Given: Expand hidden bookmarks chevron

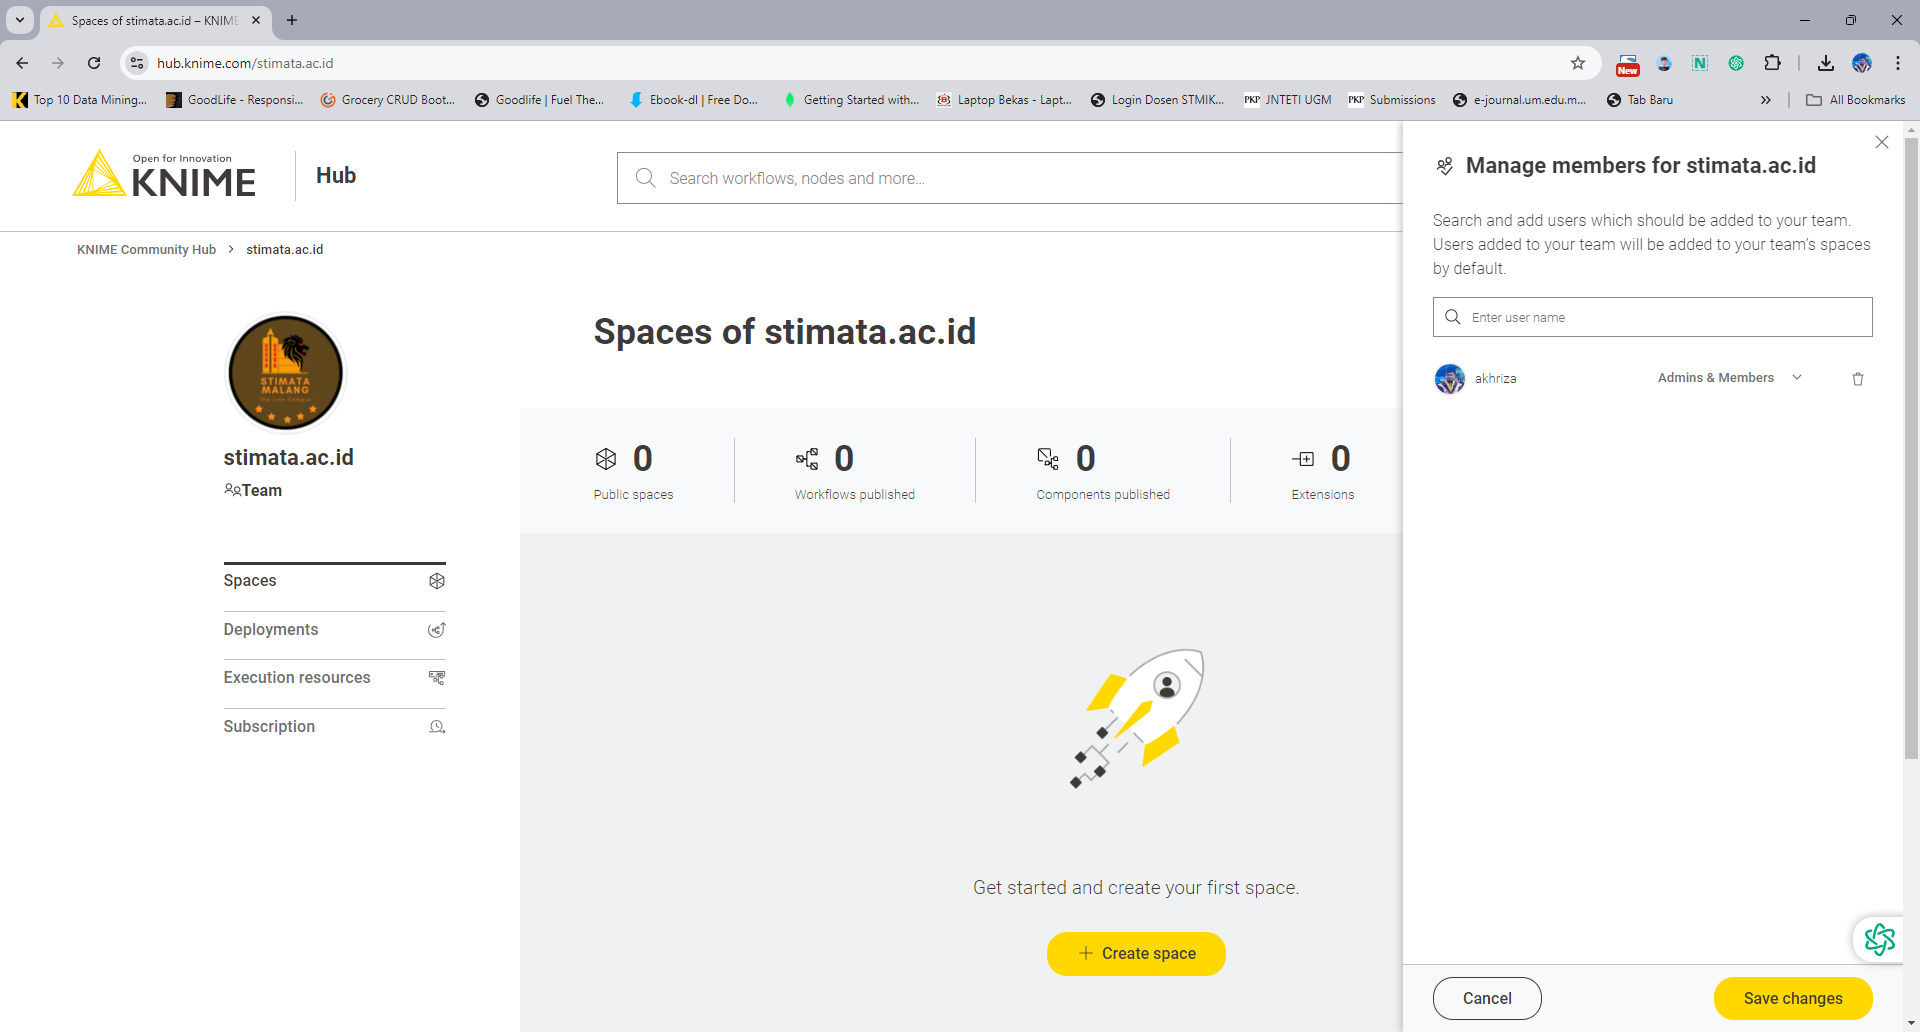Looking at the screenshot, I should [x=1766, y=100].
